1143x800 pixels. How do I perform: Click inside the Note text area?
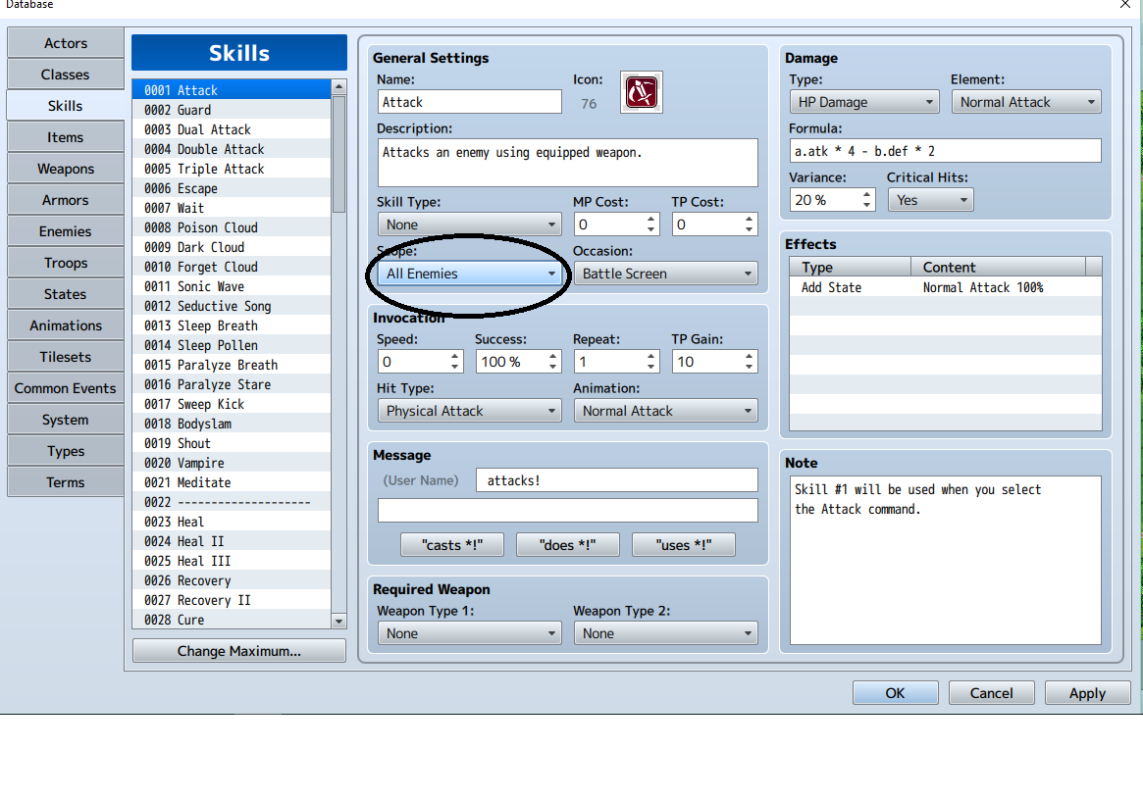[x=945, y=560]
